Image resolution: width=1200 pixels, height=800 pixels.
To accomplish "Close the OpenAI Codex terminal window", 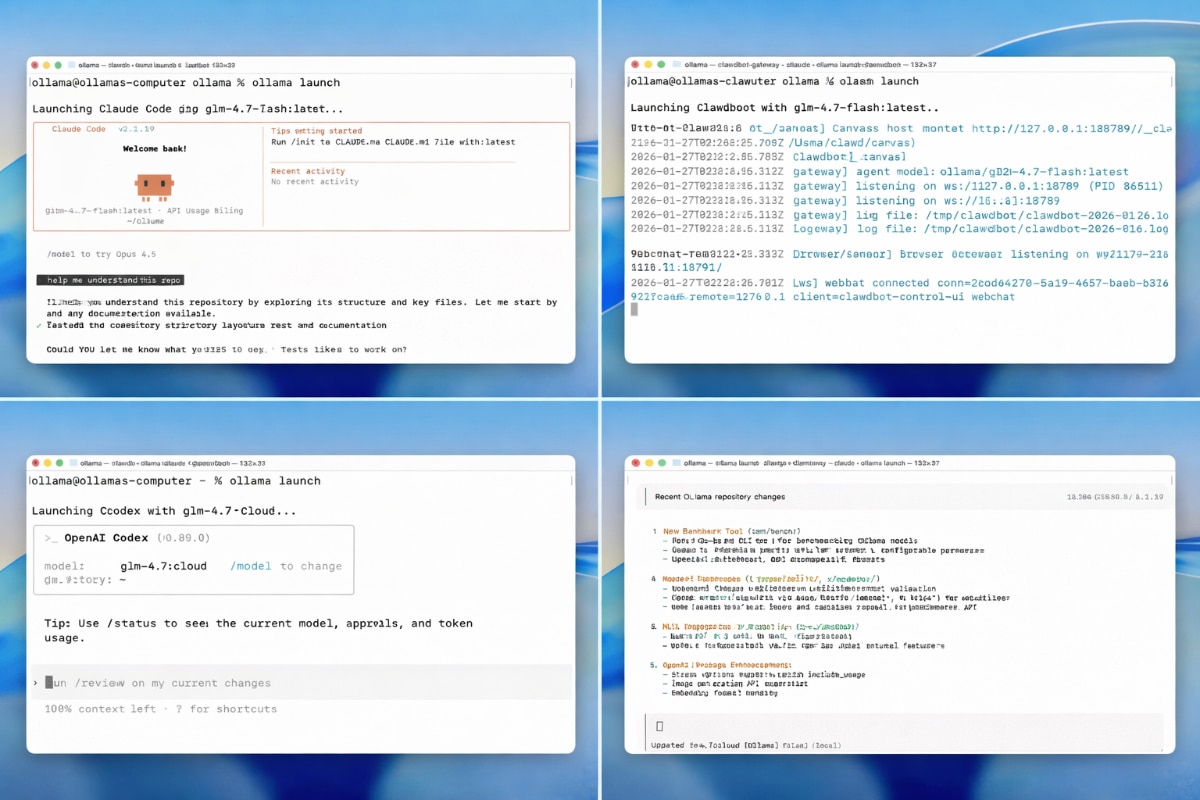I will click(34, 463).
